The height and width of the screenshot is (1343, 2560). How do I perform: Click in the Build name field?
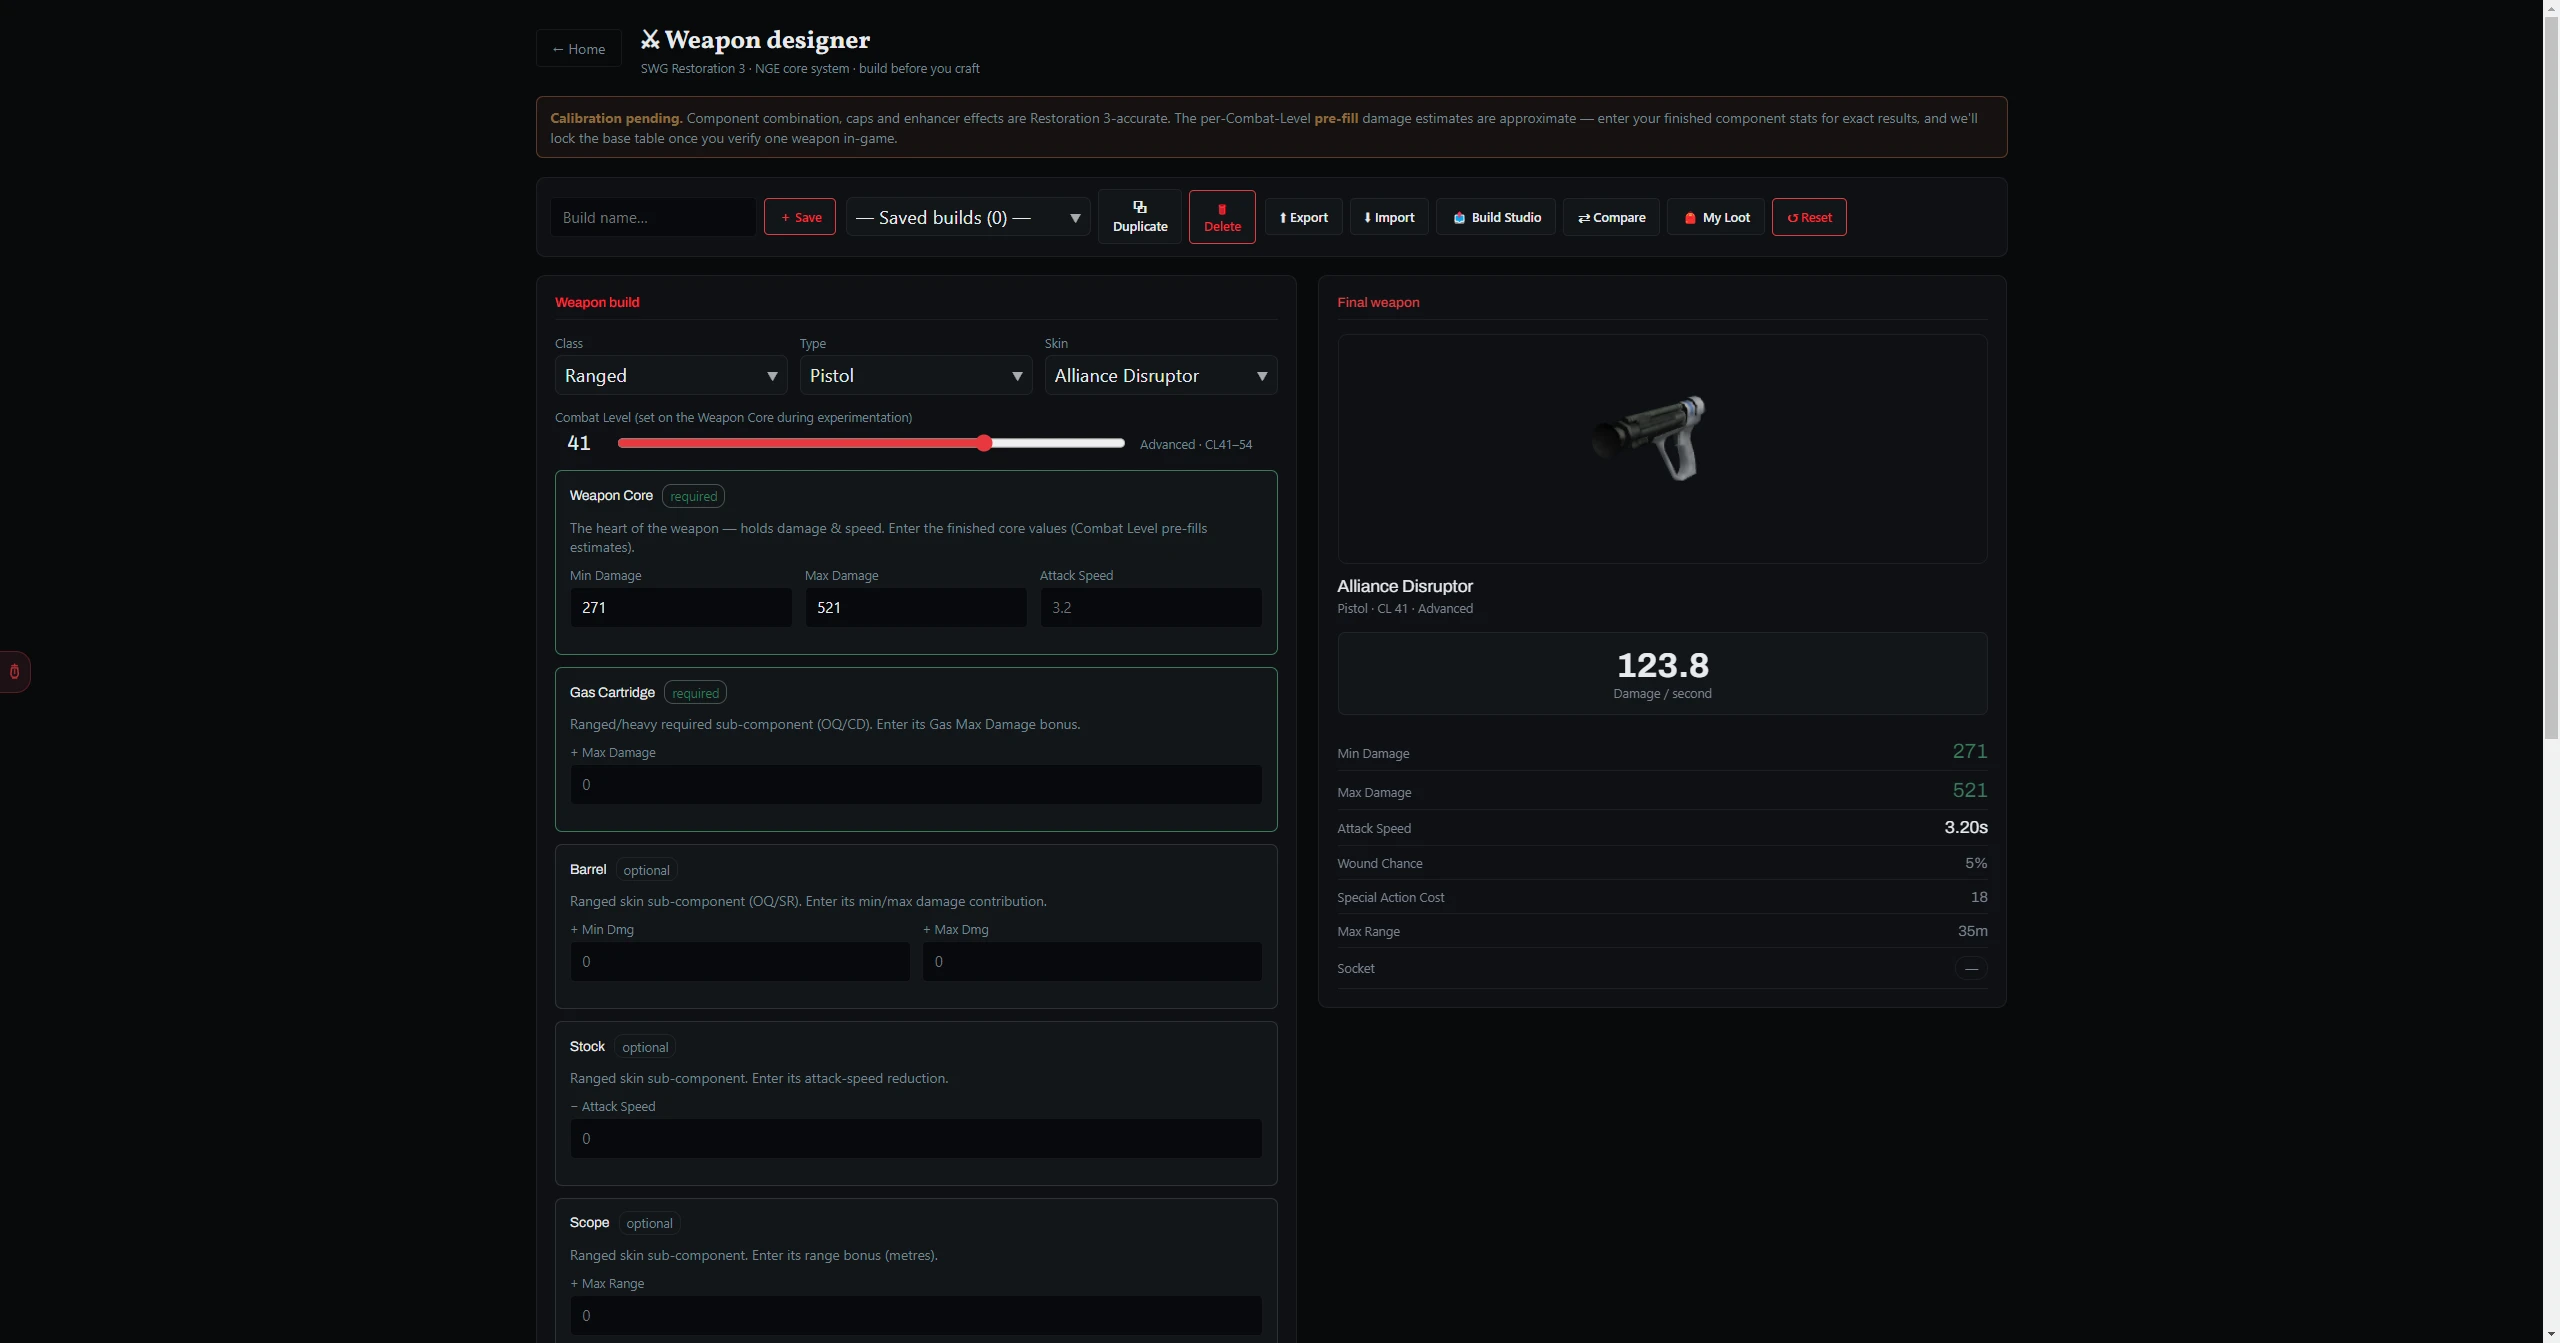pos(653,217)
